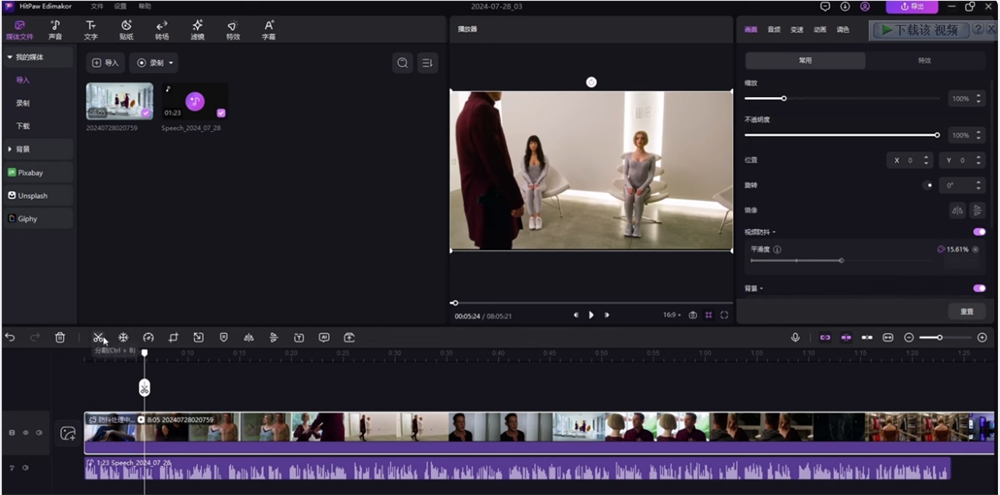1000x495 pixels.
Task: Open the 贴纸 stickers panel
Action: click(x=126, y=29)
